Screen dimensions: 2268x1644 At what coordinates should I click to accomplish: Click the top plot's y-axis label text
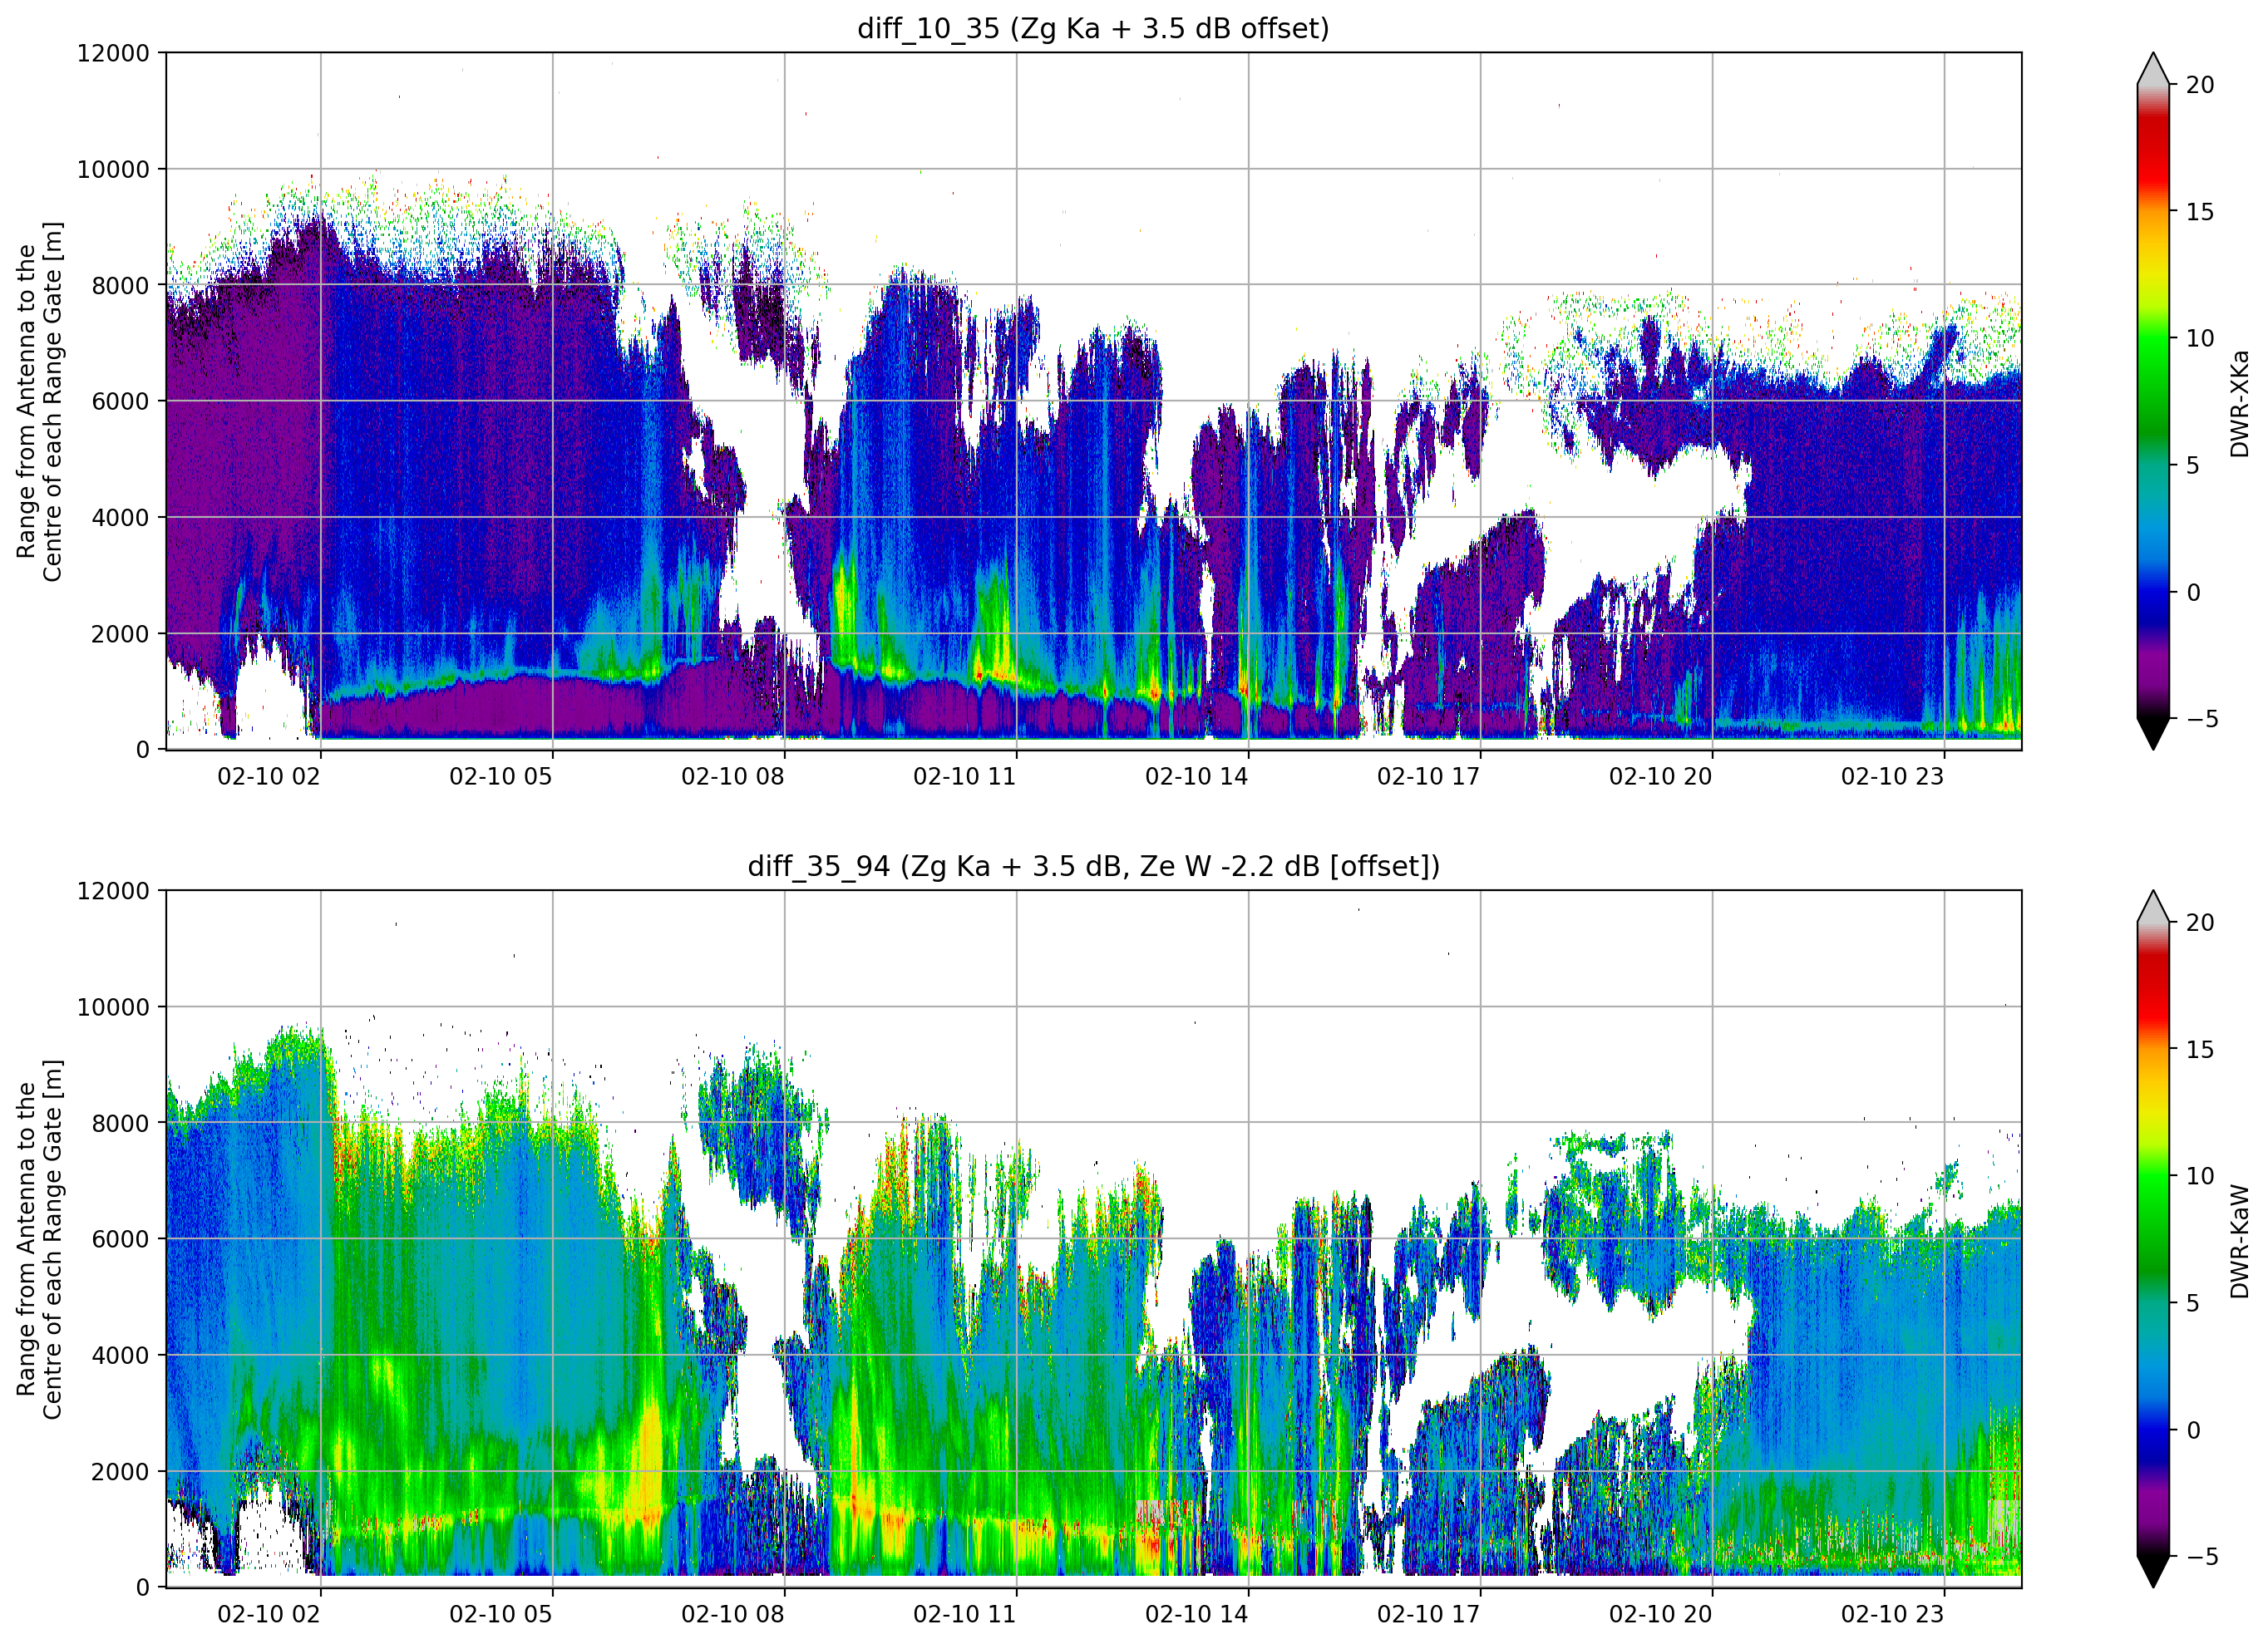coord(39,401)
